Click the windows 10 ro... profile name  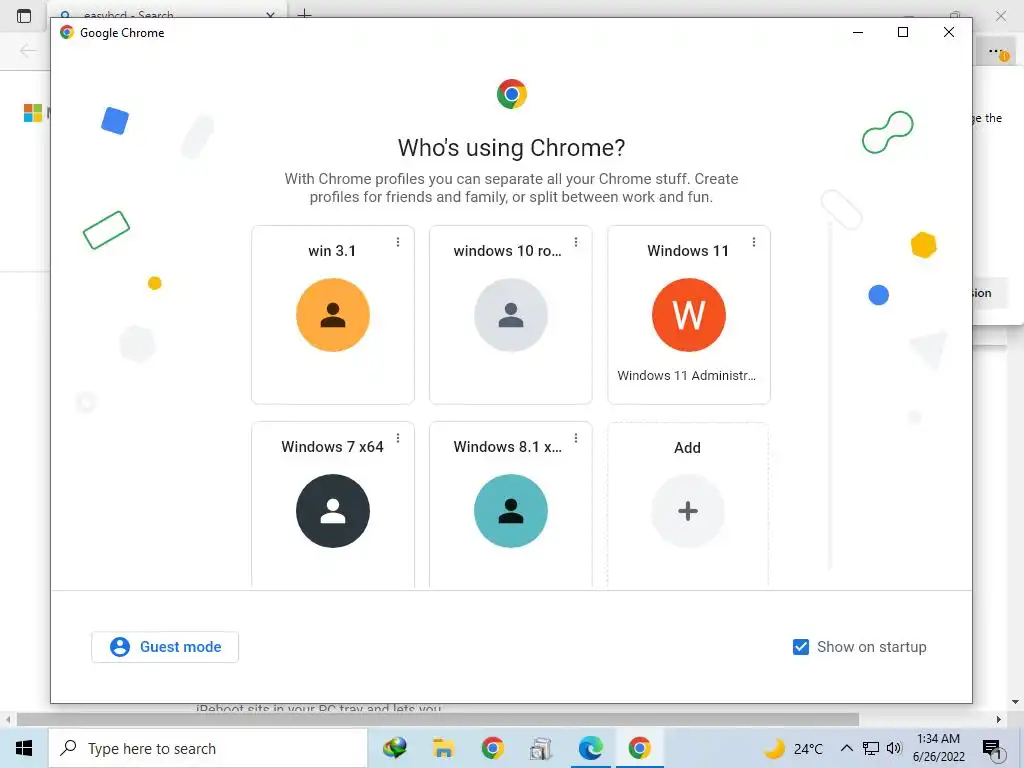(507, 251)
